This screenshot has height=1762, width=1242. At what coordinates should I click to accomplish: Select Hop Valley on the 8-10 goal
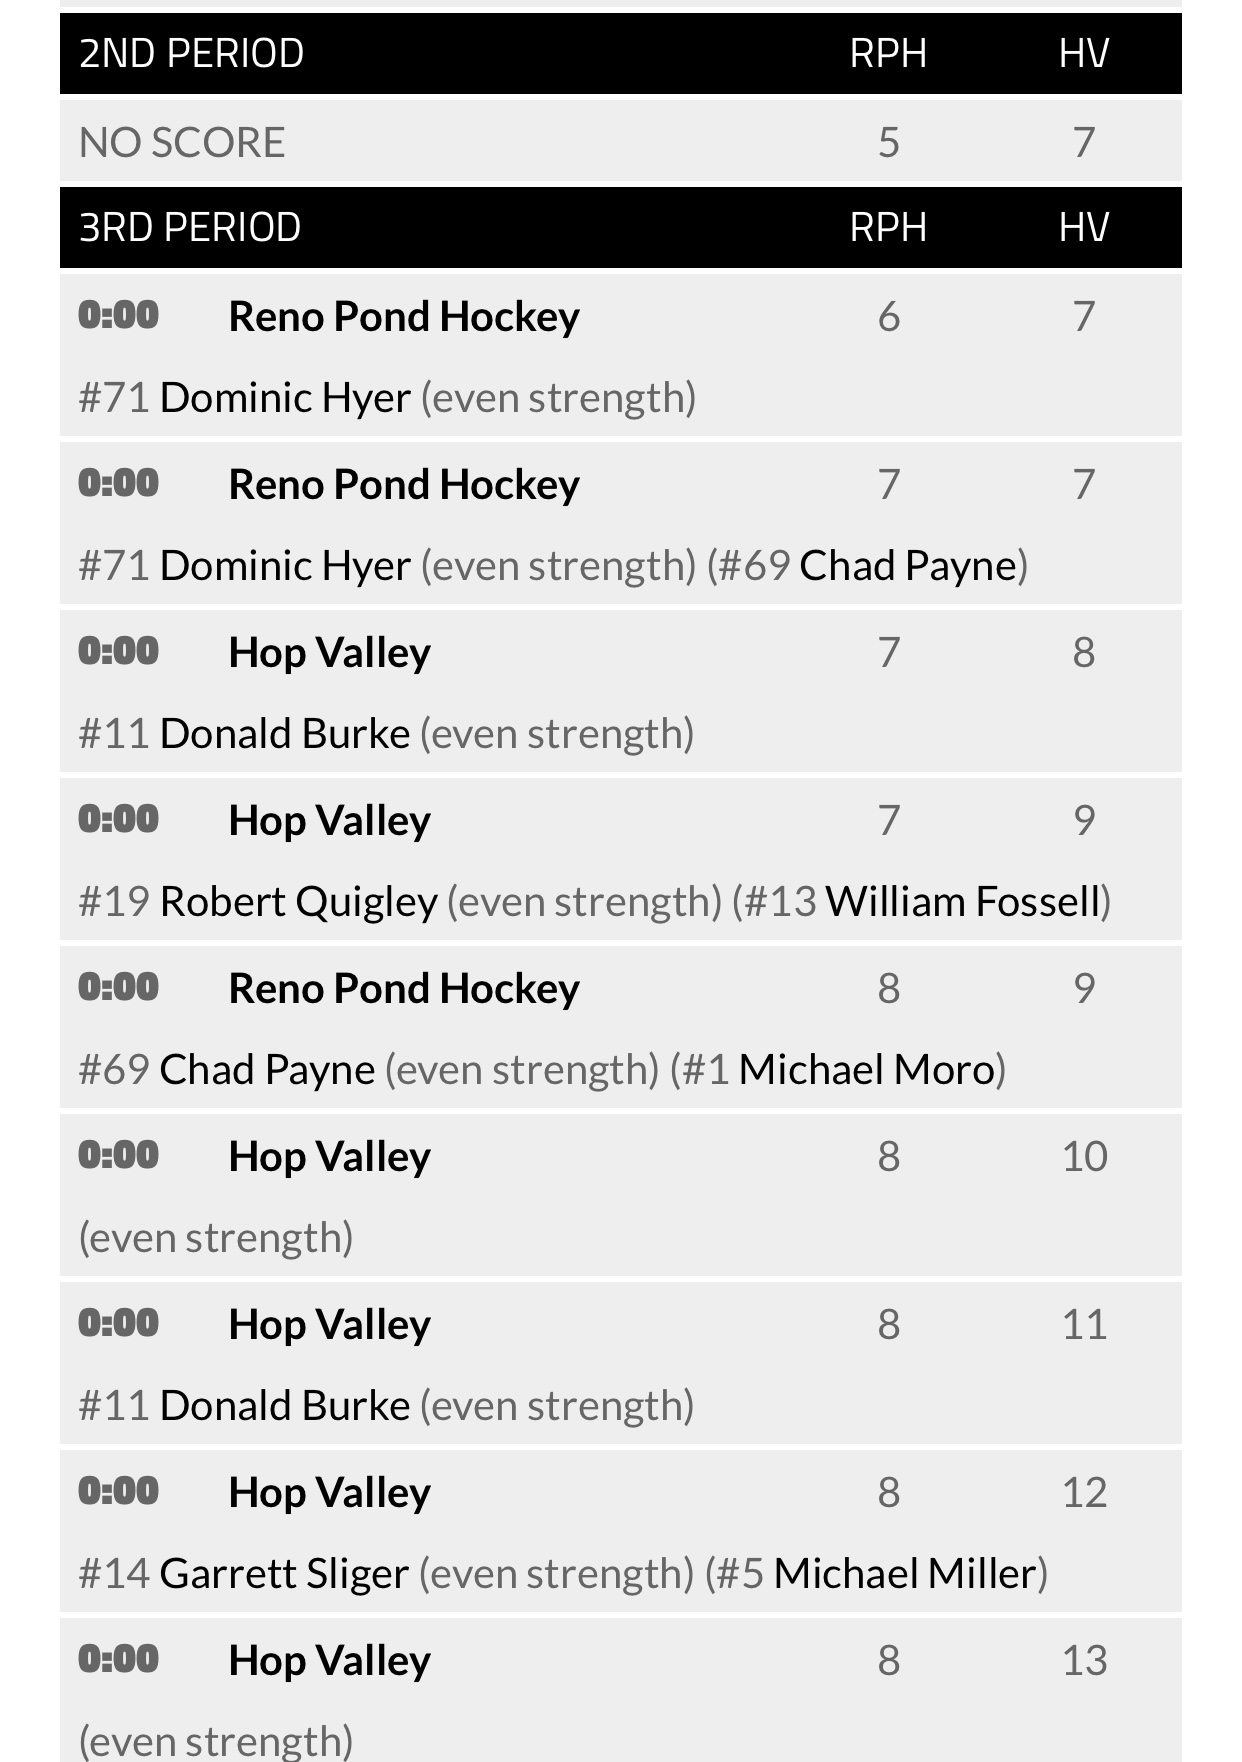click(329, 1157)
